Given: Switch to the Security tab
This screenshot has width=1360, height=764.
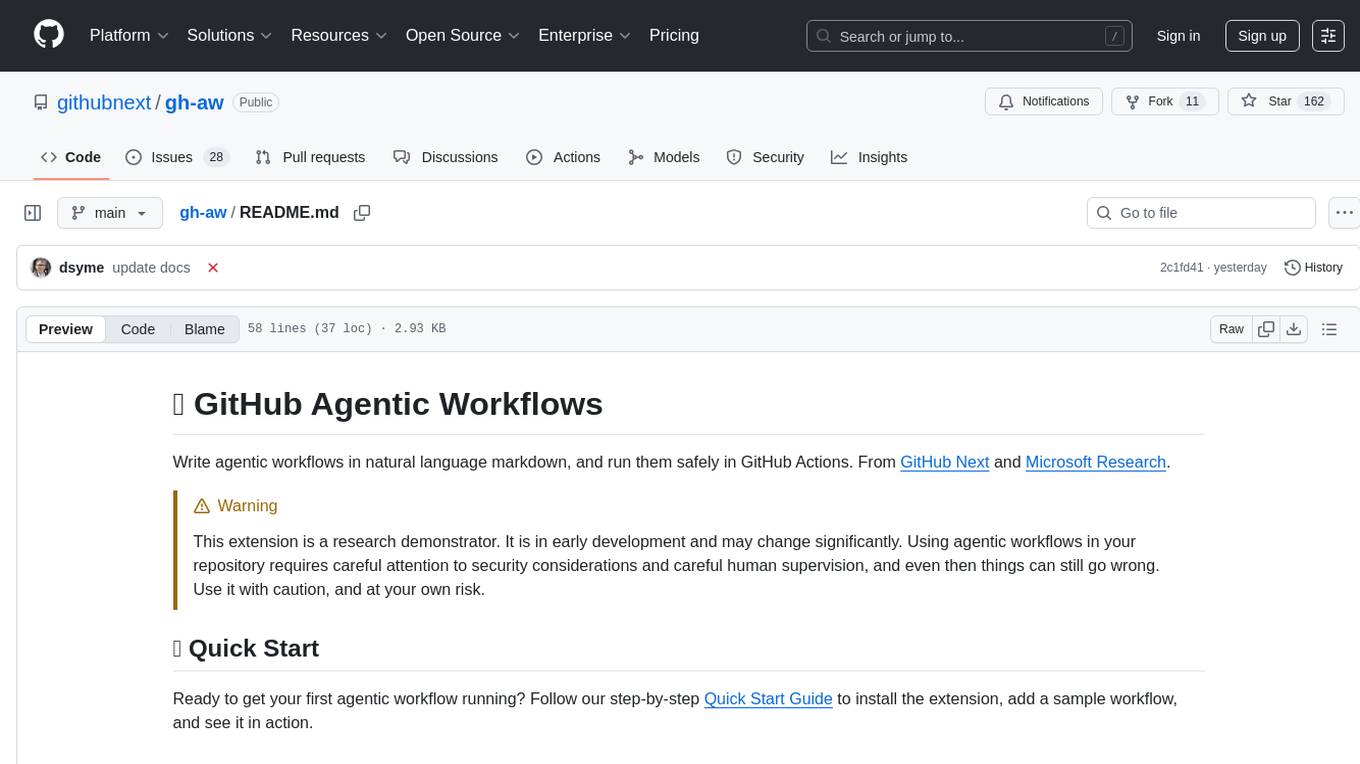Looking at the screenshot, I should [765, 157].
